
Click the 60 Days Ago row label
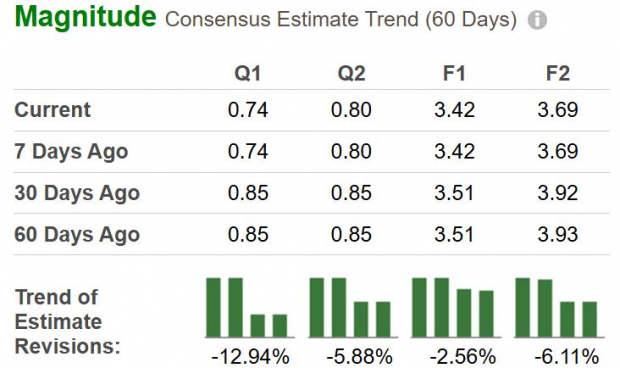(77, 234)
